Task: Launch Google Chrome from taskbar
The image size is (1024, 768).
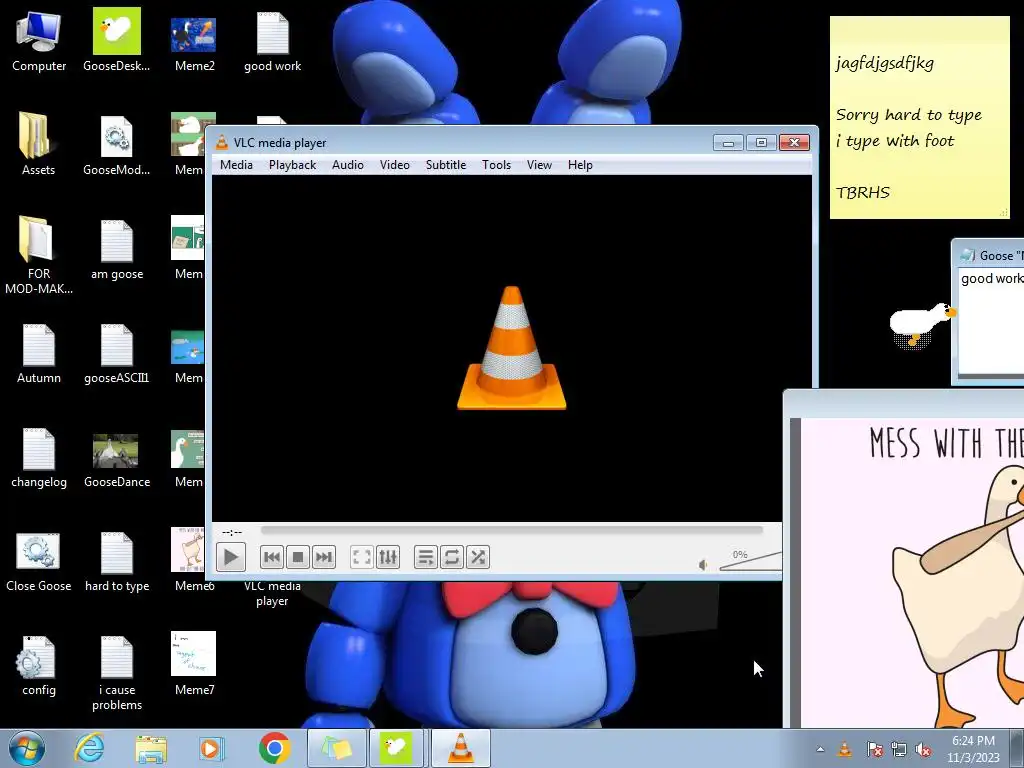Action: click(274, 748)
